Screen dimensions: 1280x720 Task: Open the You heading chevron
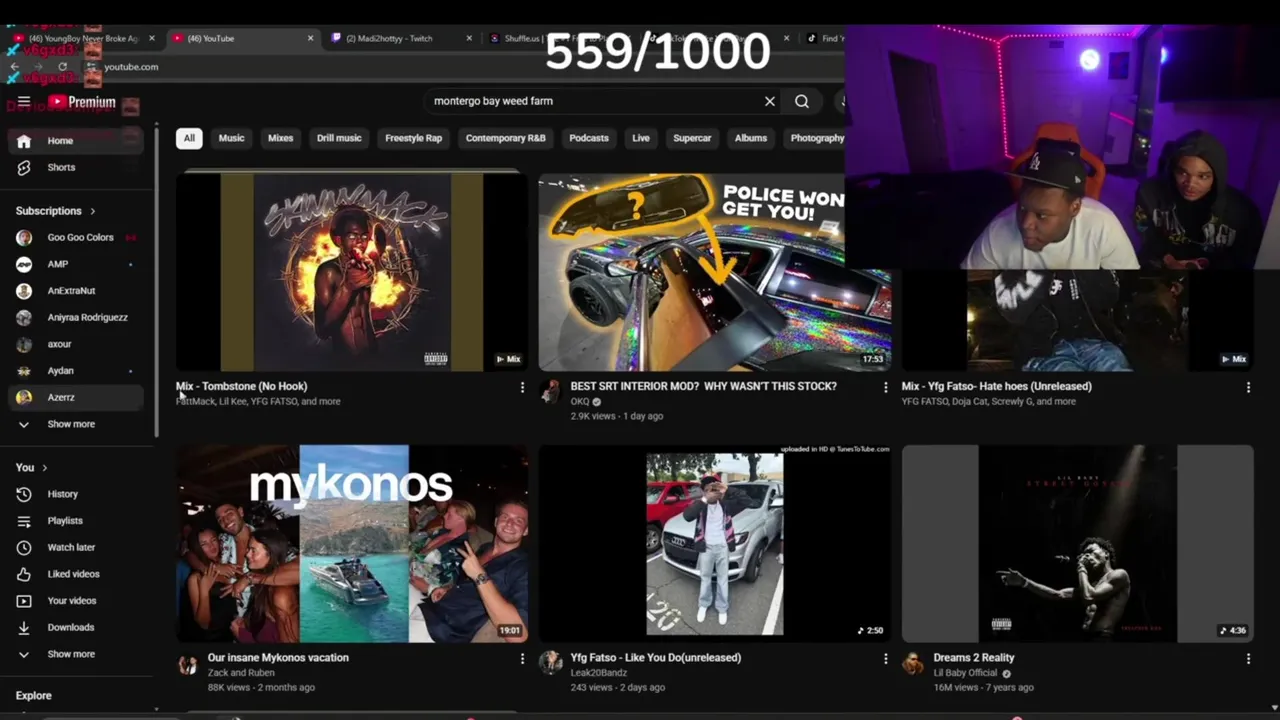coord(44,468)
